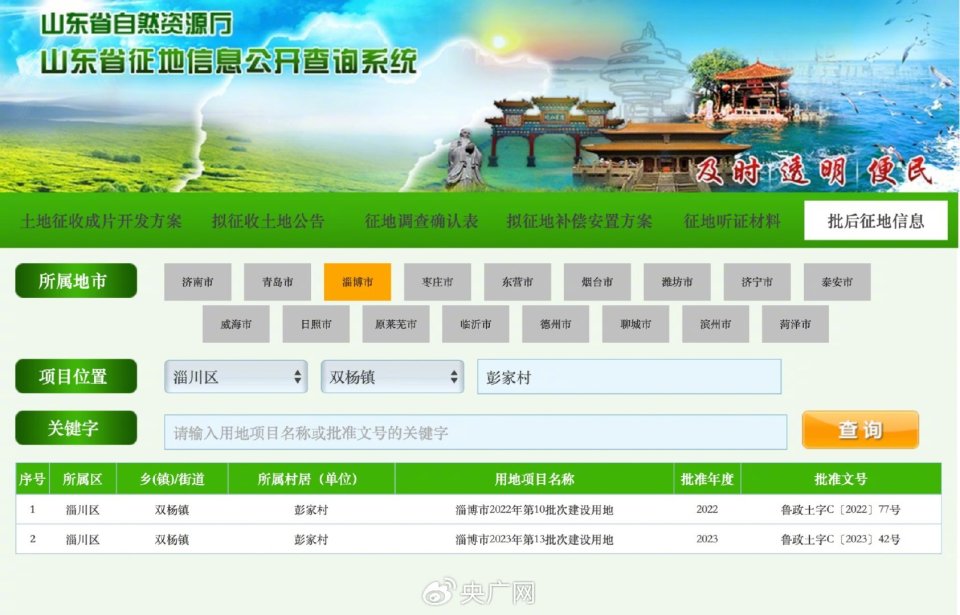Select 烟台市 in the city selector

596,281
